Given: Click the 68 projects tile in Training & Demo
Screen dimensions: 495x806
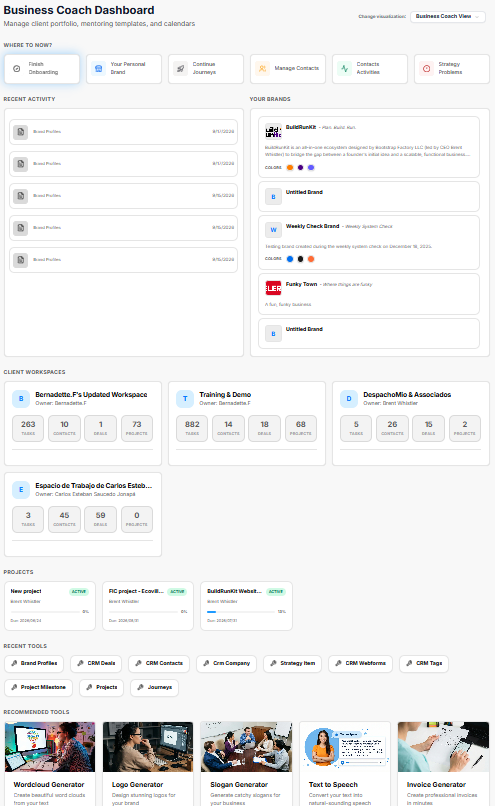Looking at the screenshot, I should click(301, 428).
